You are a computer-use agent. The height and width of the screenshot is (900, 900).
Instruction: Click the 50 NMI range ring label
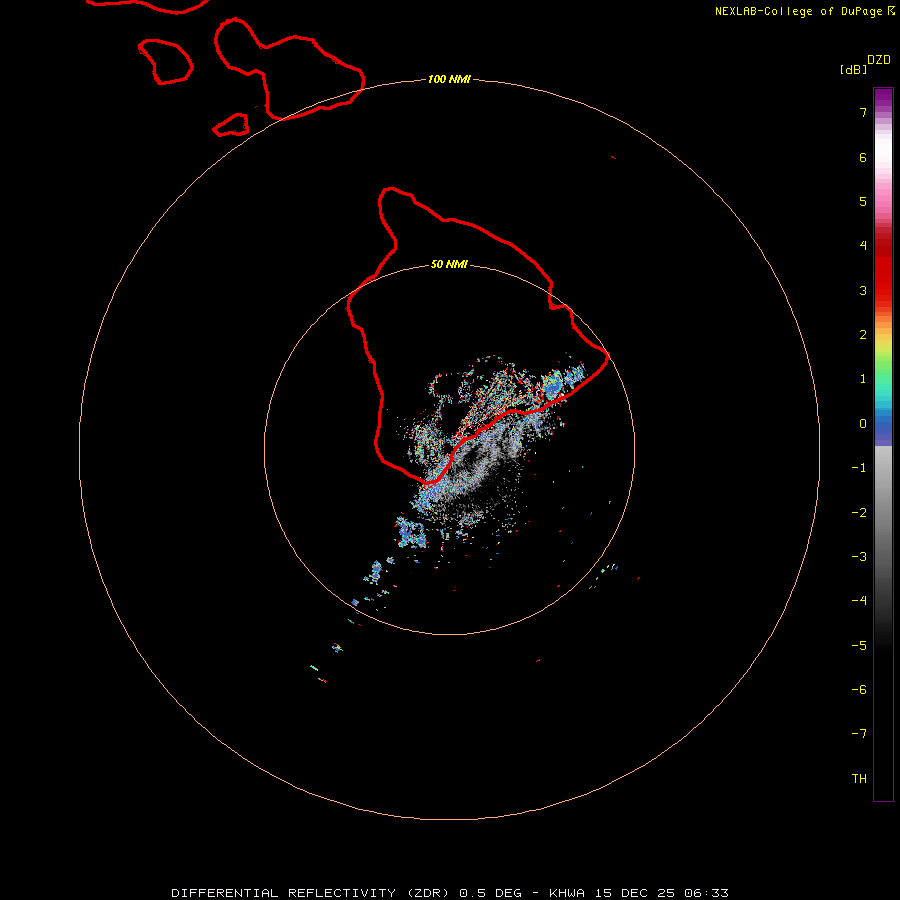pyautogui.click(x=449, y=264)
